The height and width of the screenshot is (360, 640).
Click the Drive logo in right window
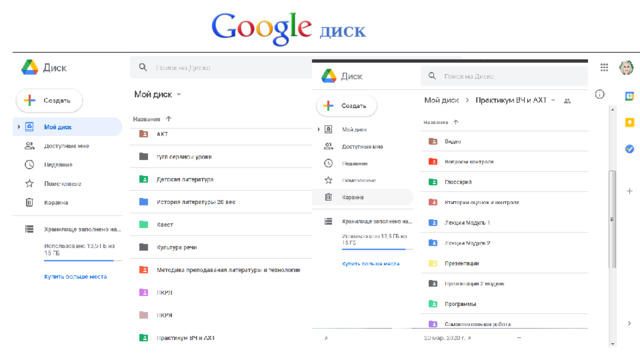tap(329, 76)
